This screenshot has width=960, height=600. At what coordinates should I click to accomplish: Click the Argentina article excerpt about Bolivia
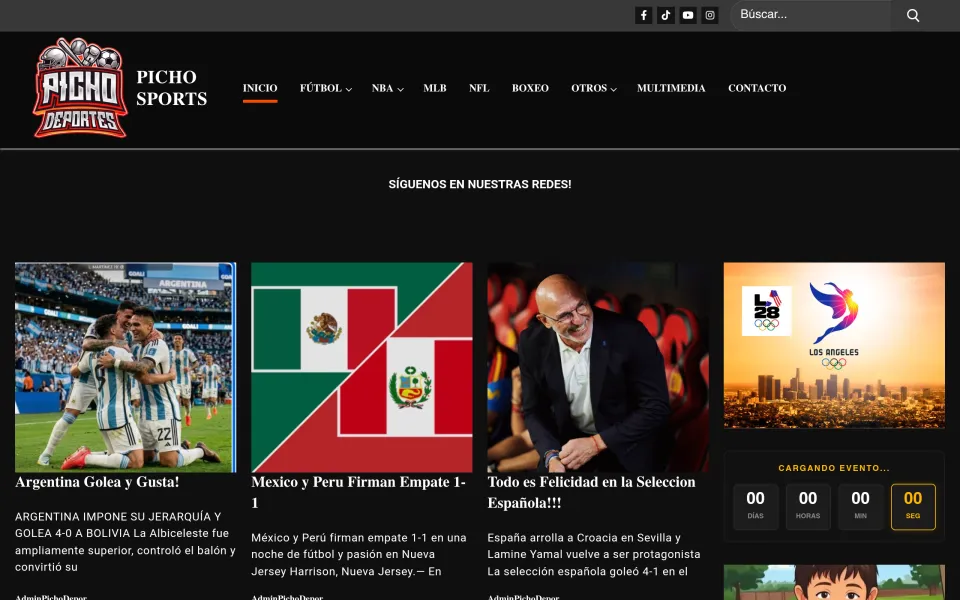coord(126,542)
